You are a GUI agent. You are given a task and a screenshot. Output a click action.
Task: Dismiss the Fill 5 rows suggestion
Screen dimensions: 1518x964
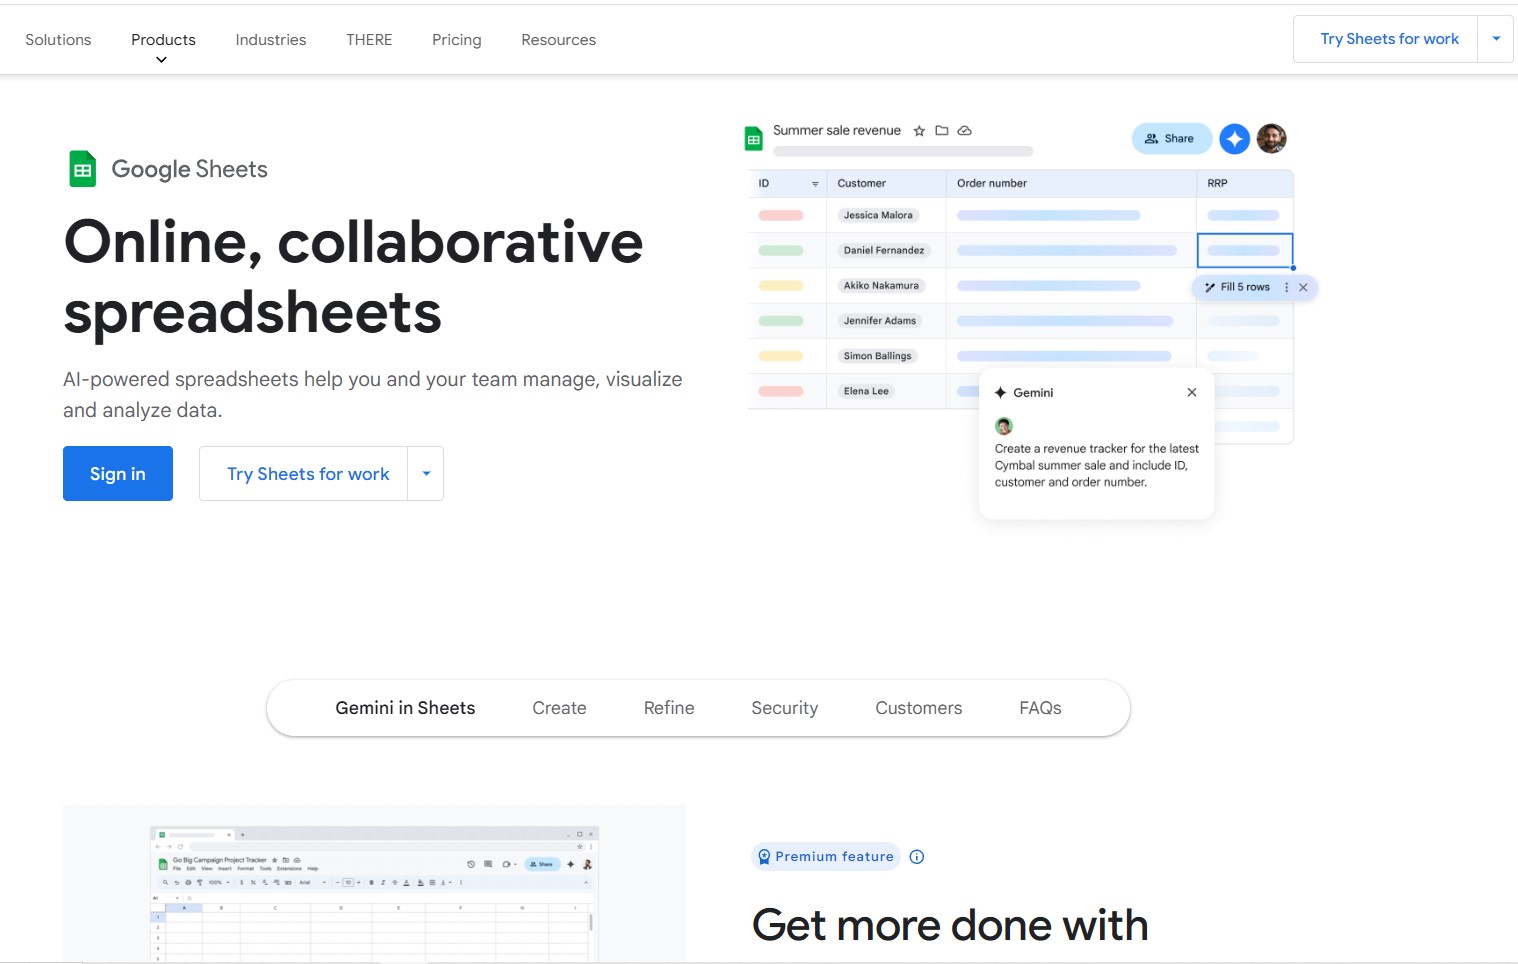pos(1303,287)
